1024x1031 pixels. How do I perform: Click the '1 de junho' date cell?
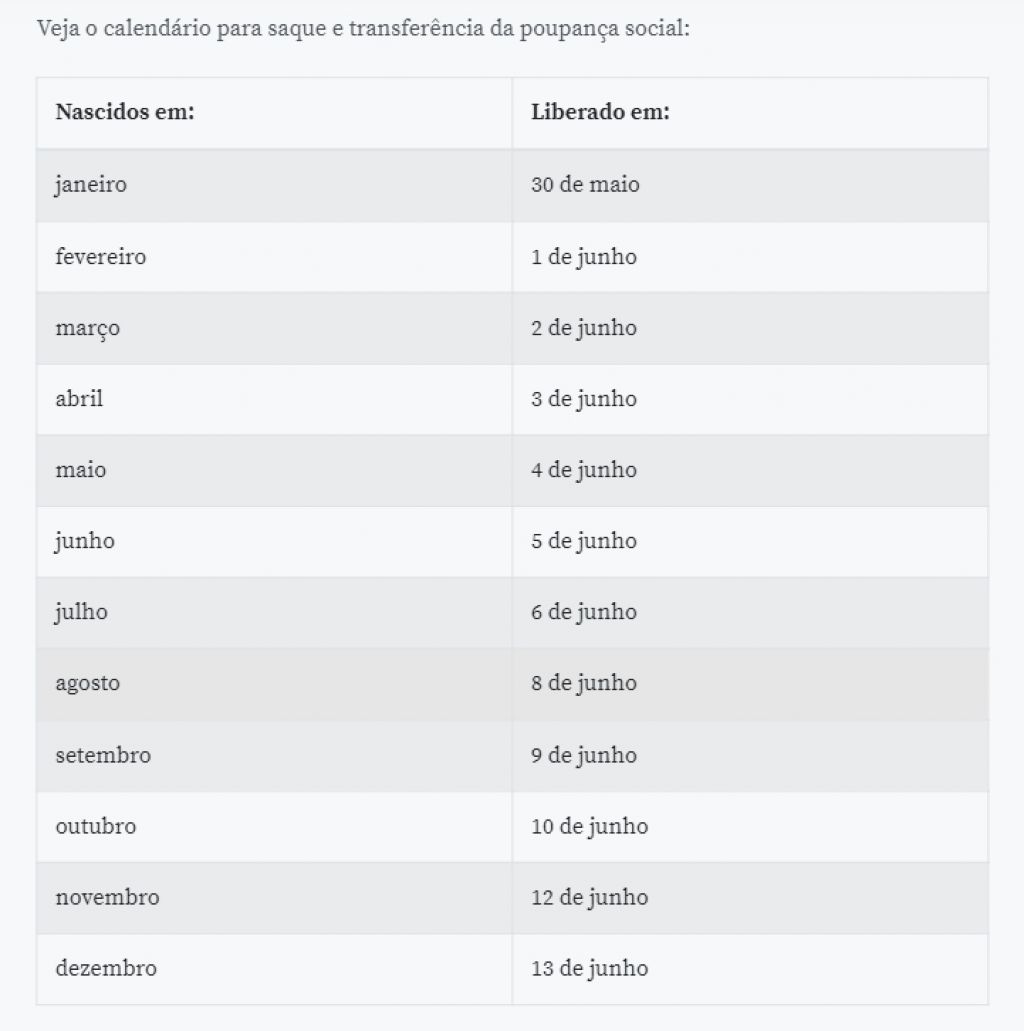750,257
